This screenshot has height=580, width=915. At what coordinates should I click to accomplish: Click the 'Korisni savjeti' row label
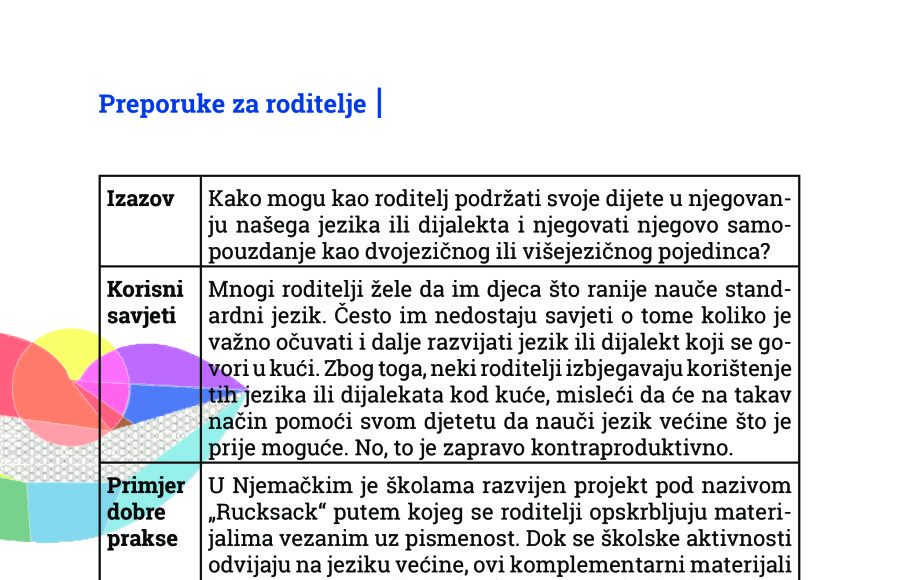(145, 302)
